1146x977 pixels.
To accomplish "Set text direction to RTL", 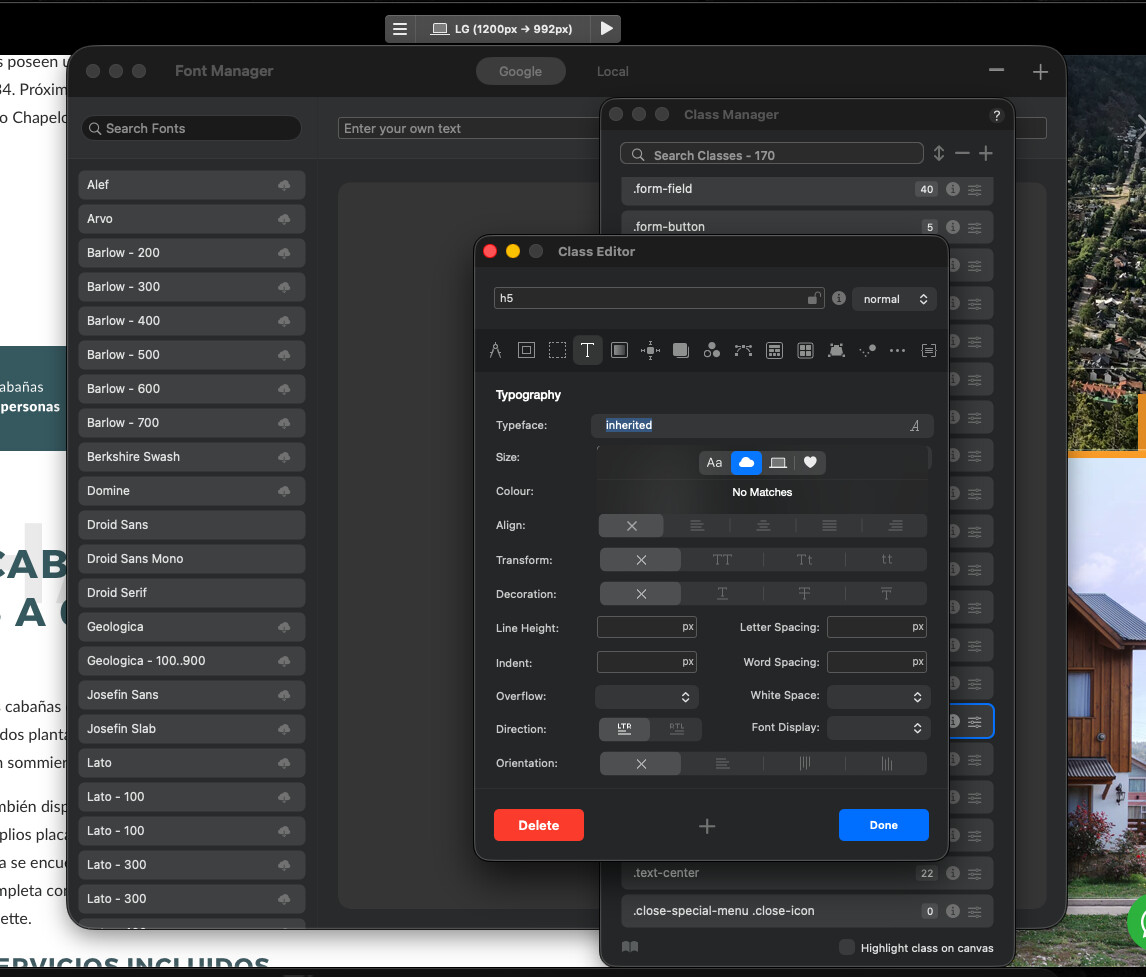I will point(677,729).
